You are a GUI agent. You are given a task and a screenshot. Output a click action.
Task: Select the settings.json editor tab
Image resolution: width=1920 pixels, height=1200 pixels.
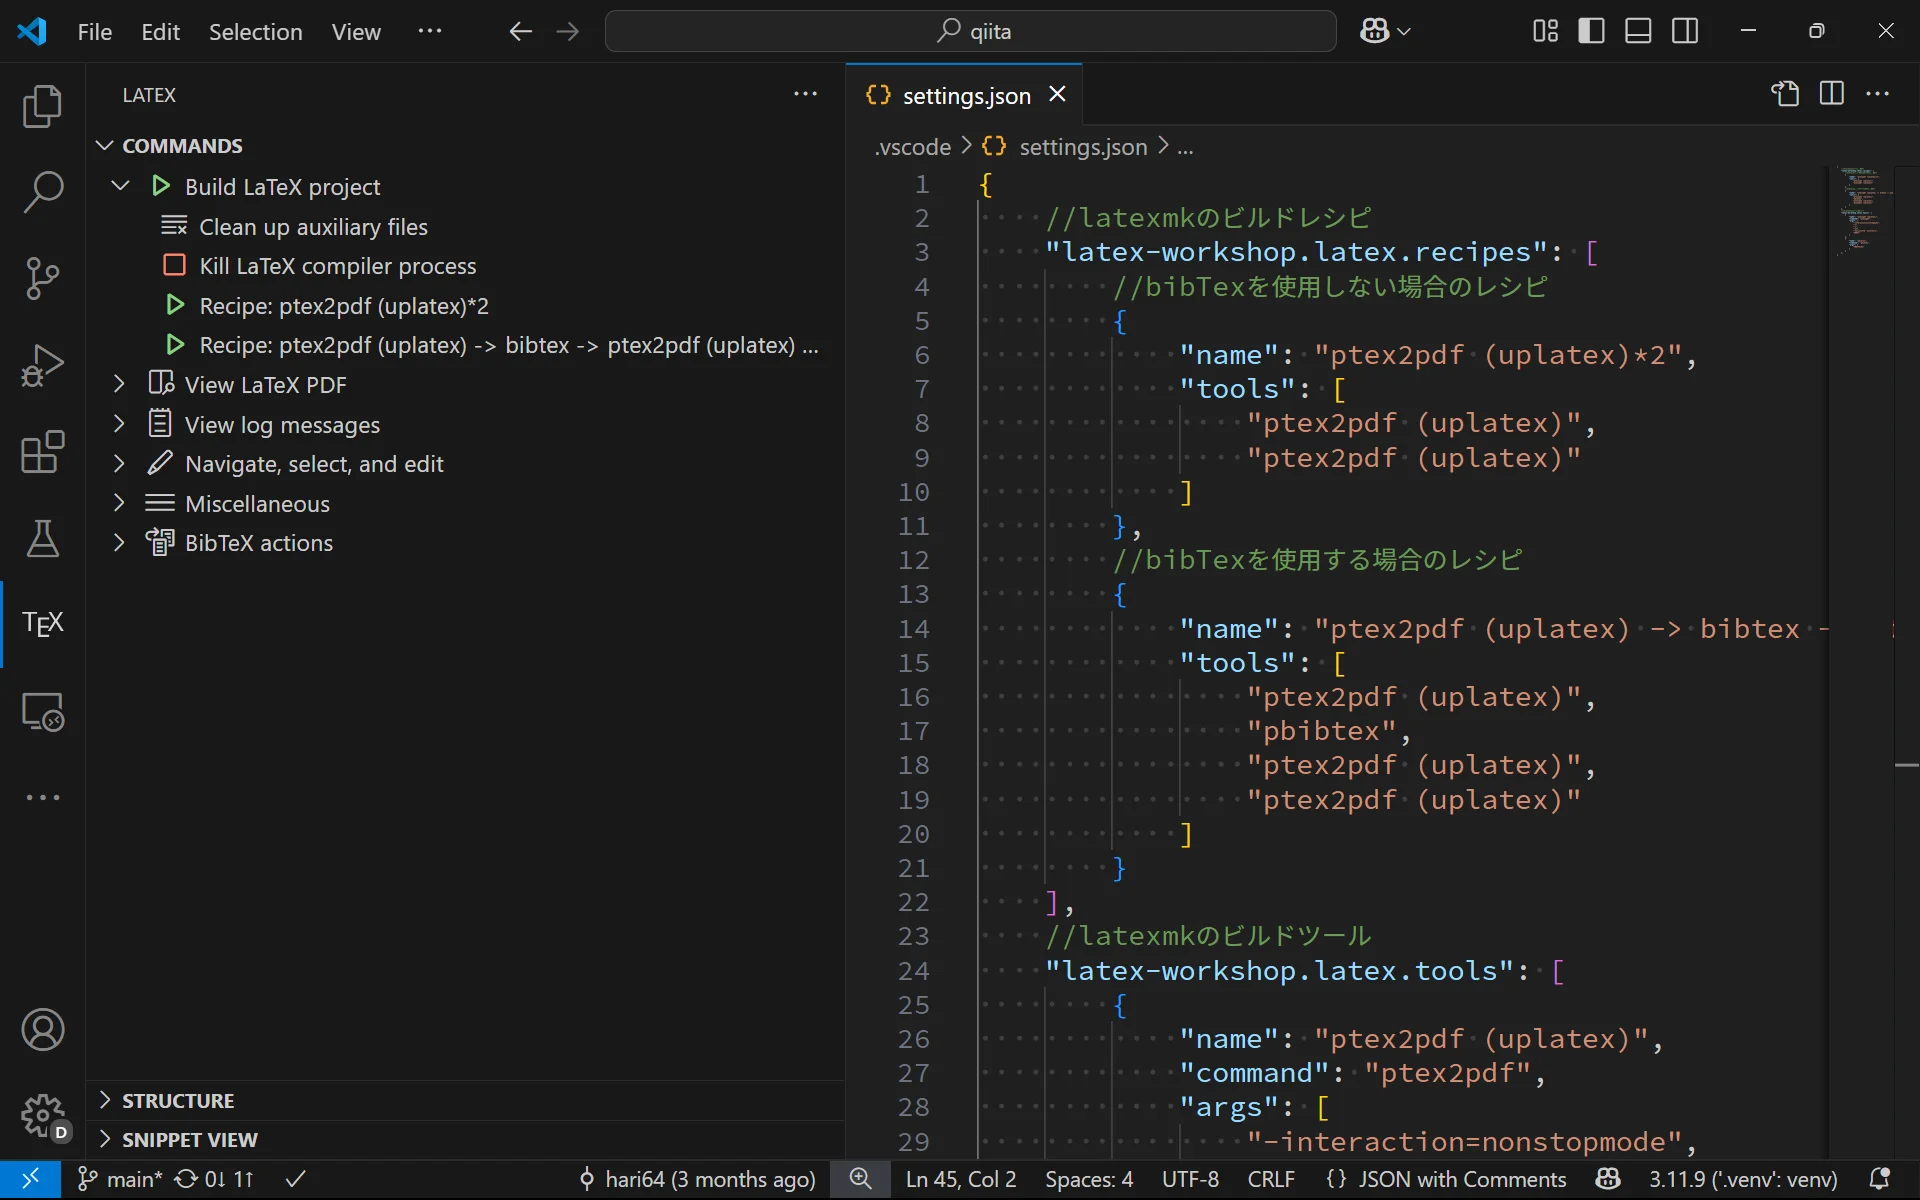click(965, 95)
